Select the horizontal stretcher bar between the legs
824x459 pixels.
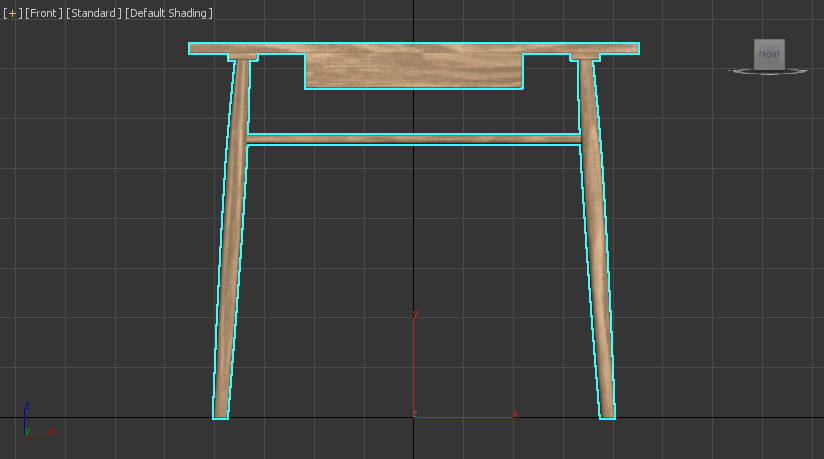point(414,139)
